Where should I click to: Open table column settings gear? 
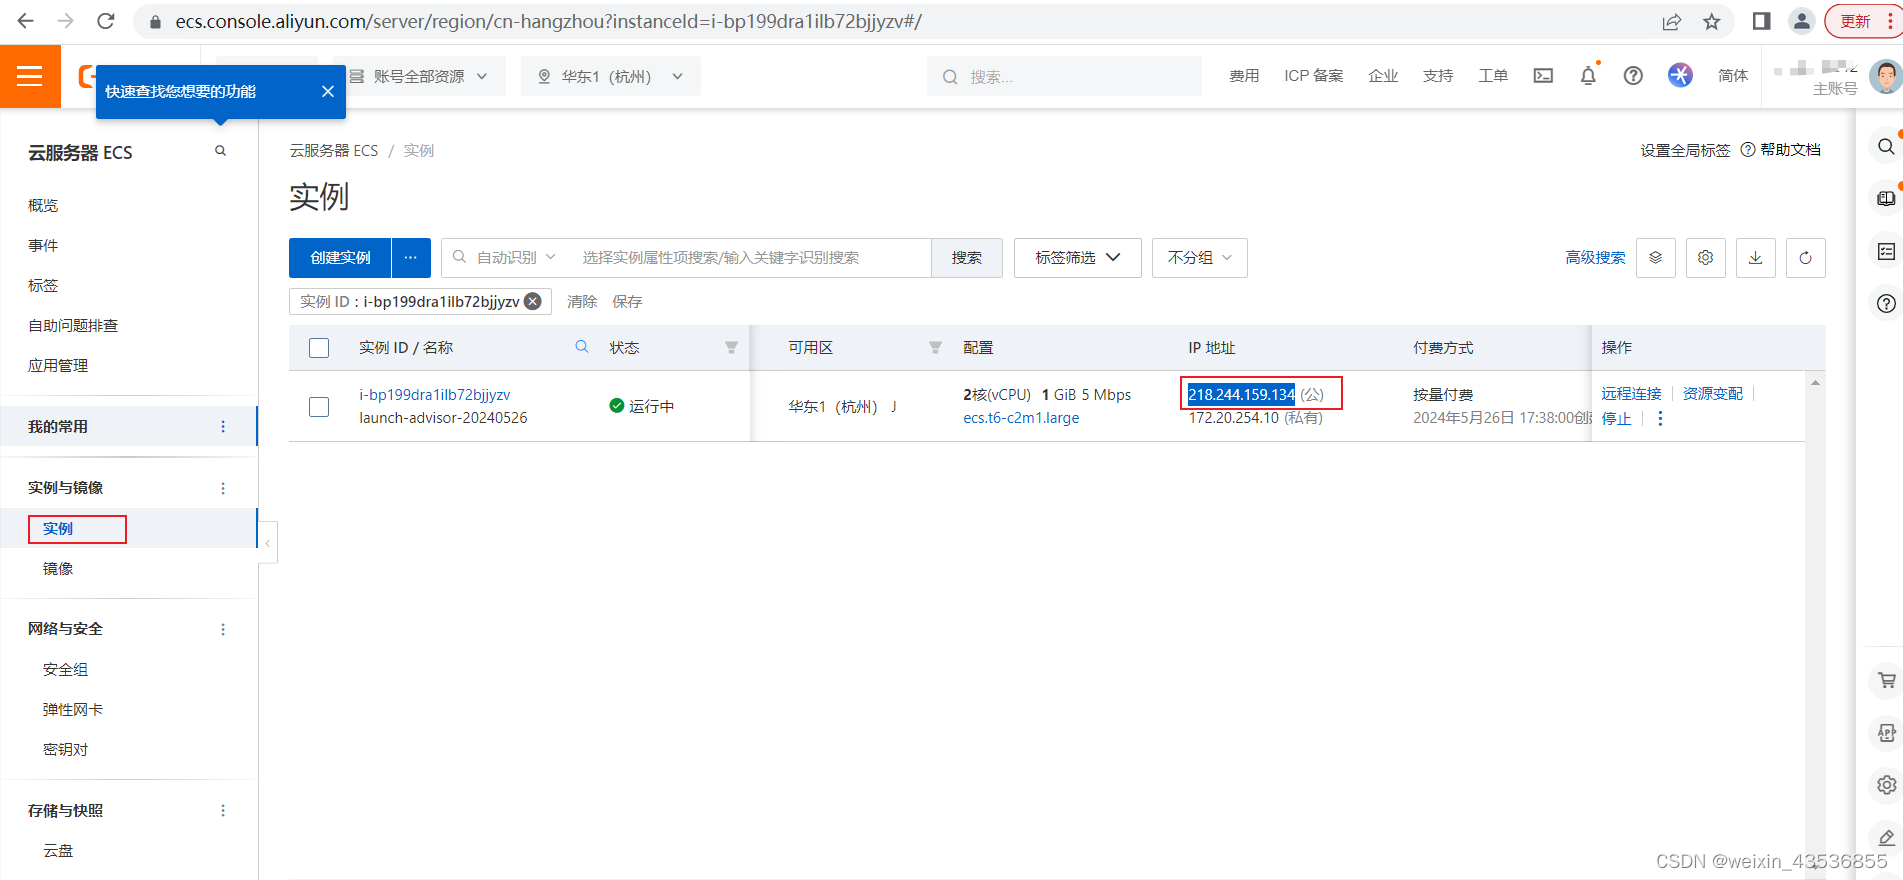[x=1706, y=258]
